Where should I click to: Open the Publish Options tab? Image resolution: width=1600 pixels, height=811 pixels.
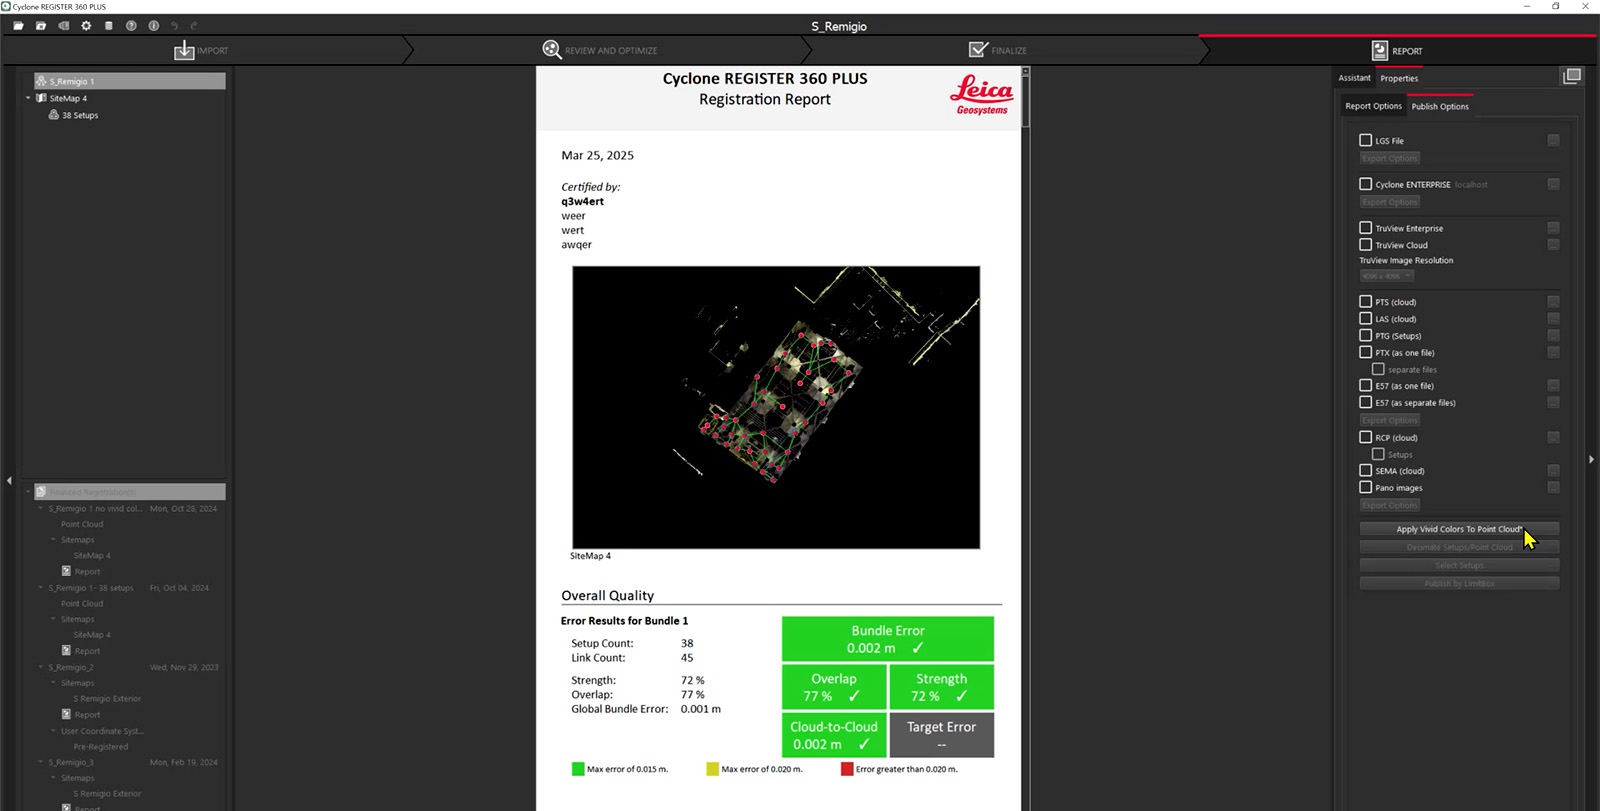click(1439, 106)
